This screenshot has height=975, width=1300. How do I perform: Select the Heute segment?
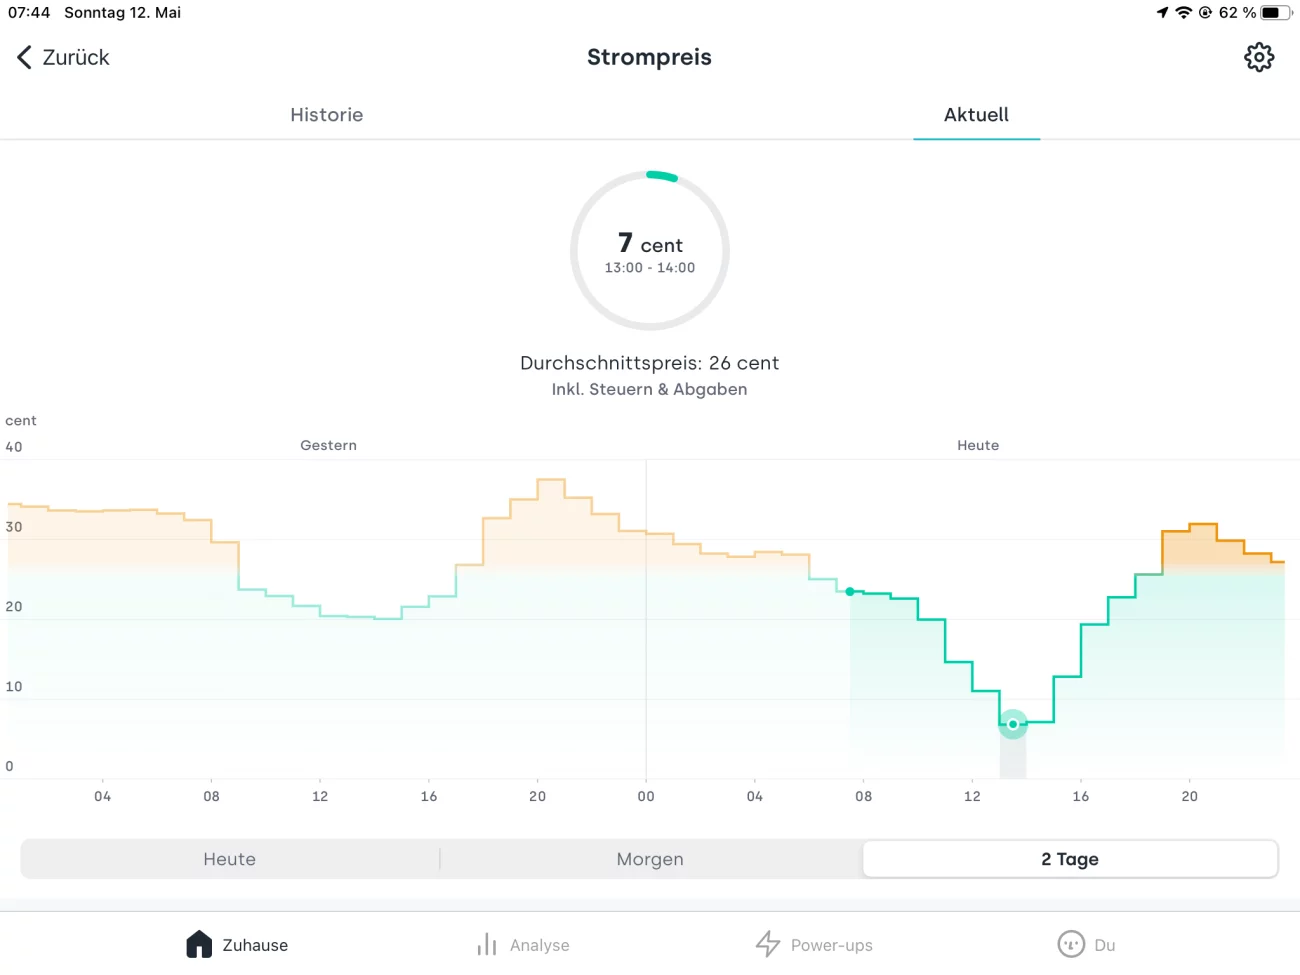coord(230,859)
